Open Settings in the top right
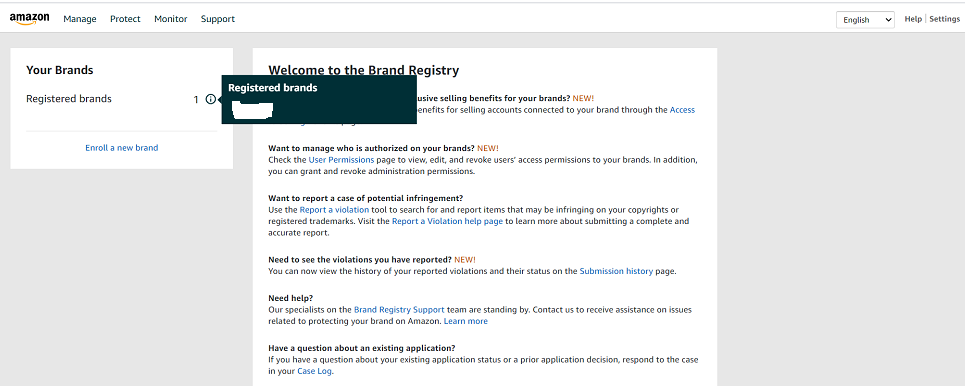This screenshot has height=387, width=965. coord(944,19)
